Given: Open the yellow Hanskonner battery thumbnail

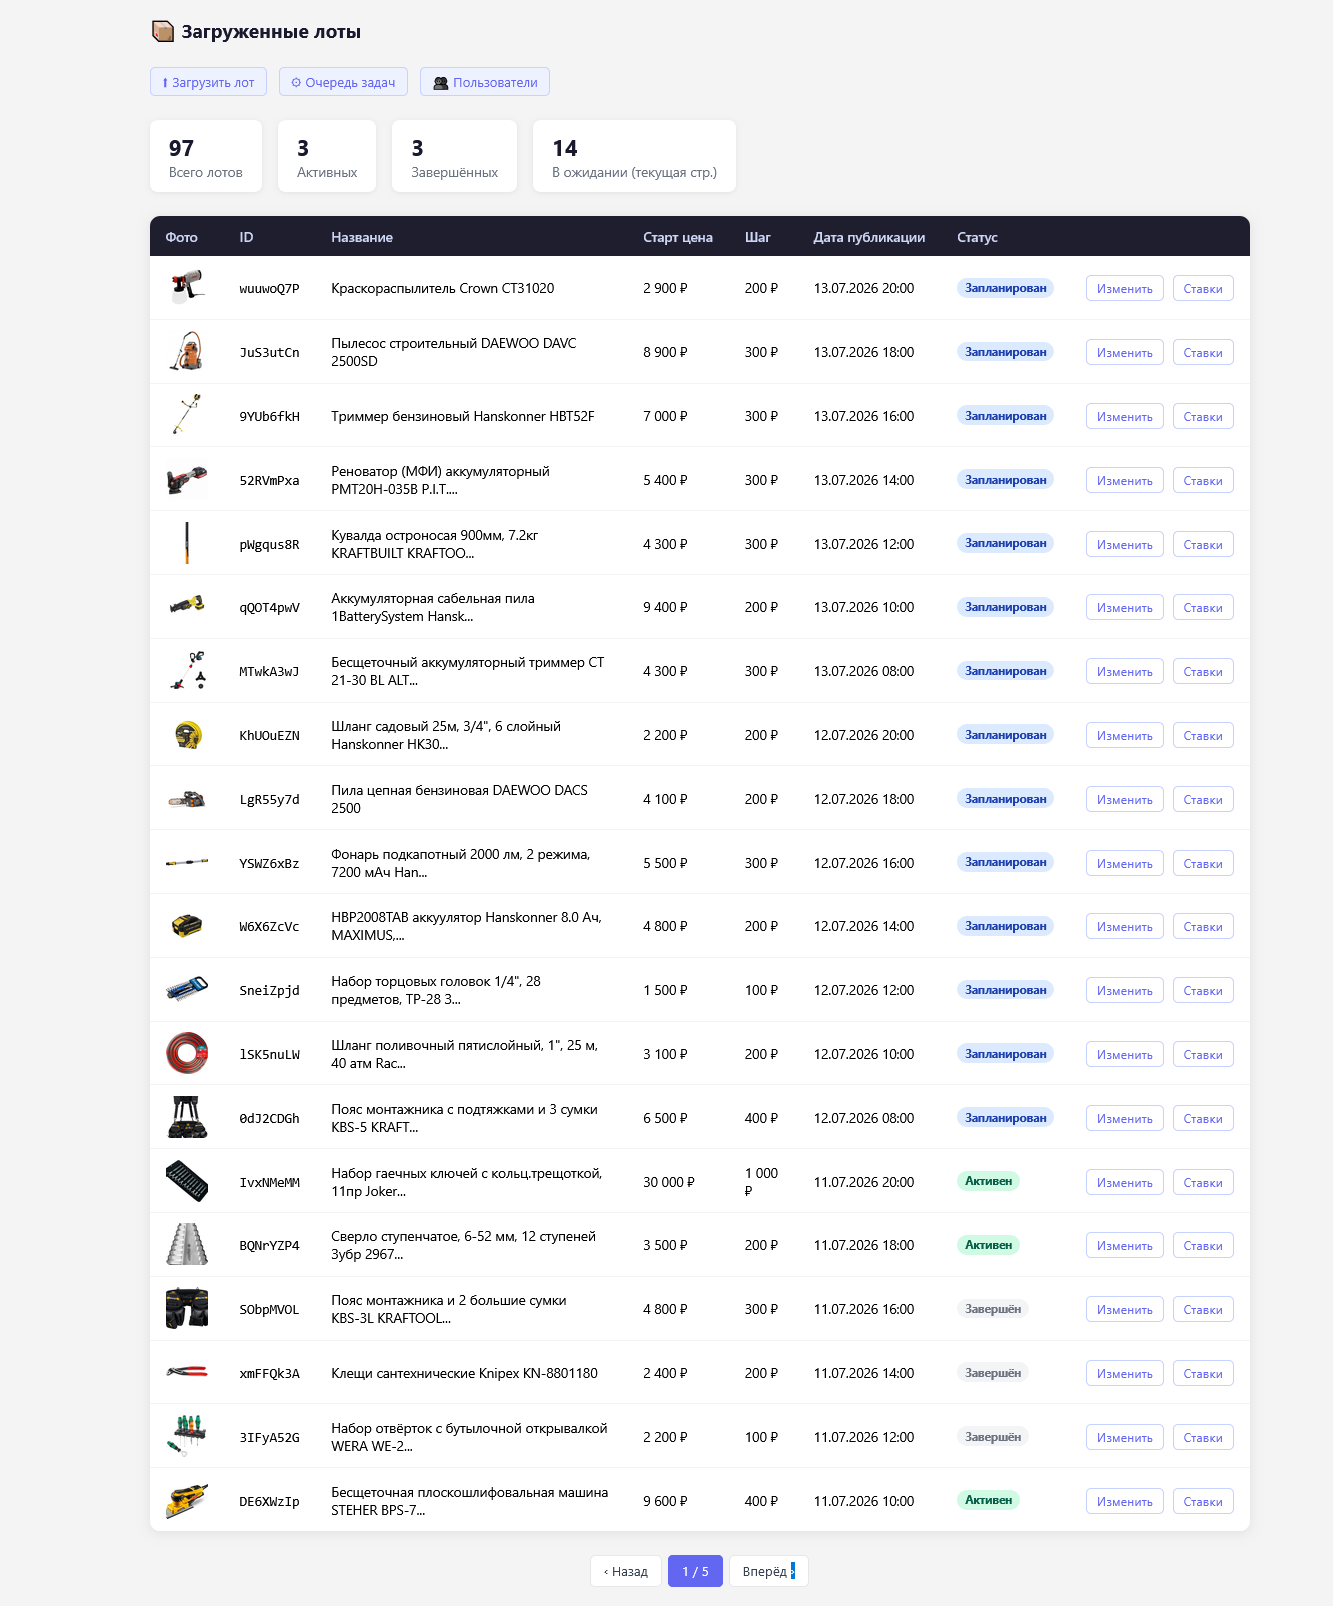Looking at the screenshot, I should pyautogui.click(x=187, y=926).
